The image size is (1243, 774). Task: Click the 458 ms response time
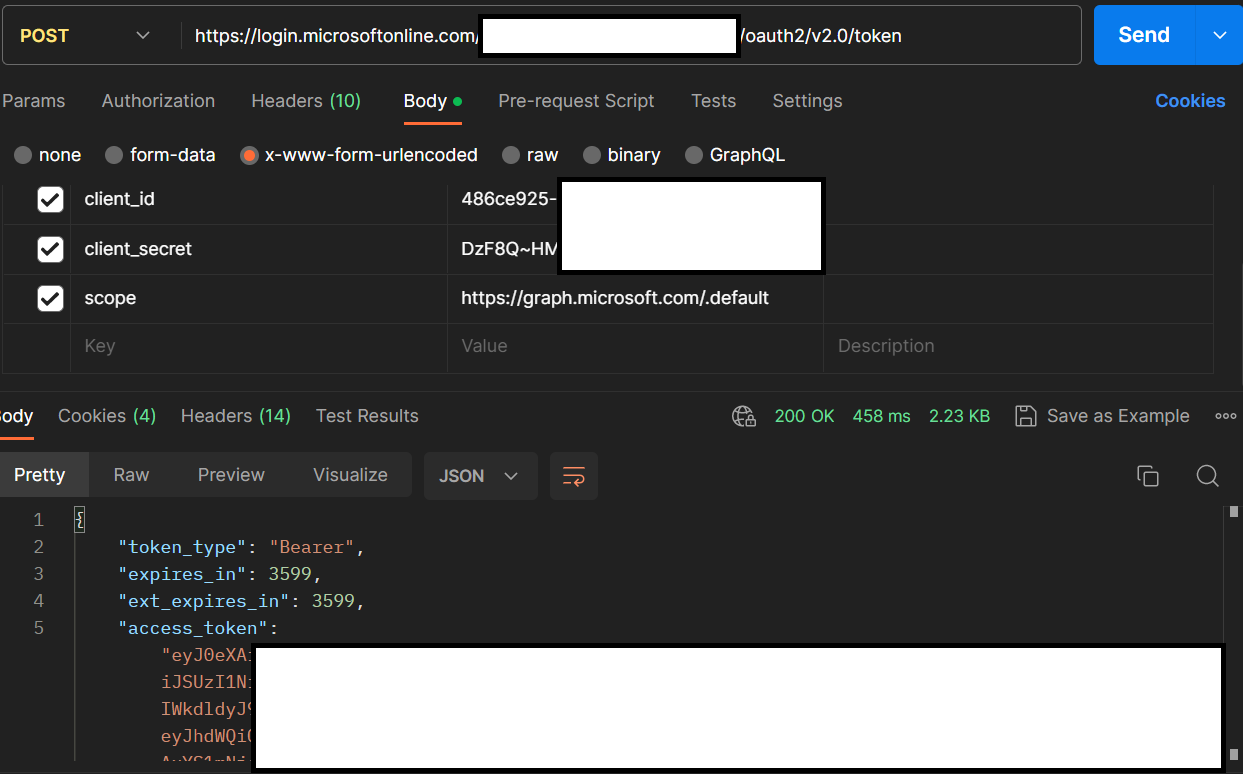[882, 416]
